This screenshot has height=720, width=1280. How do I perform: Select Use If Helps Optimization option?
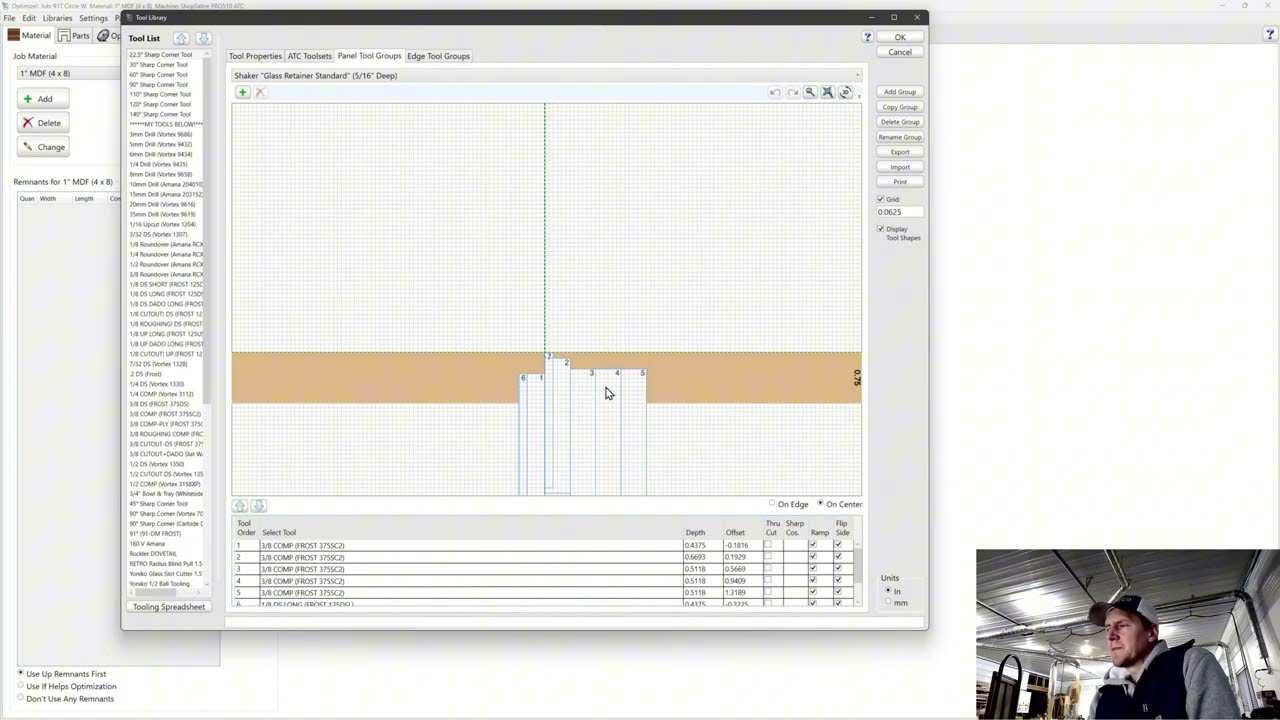pos(21,686)
